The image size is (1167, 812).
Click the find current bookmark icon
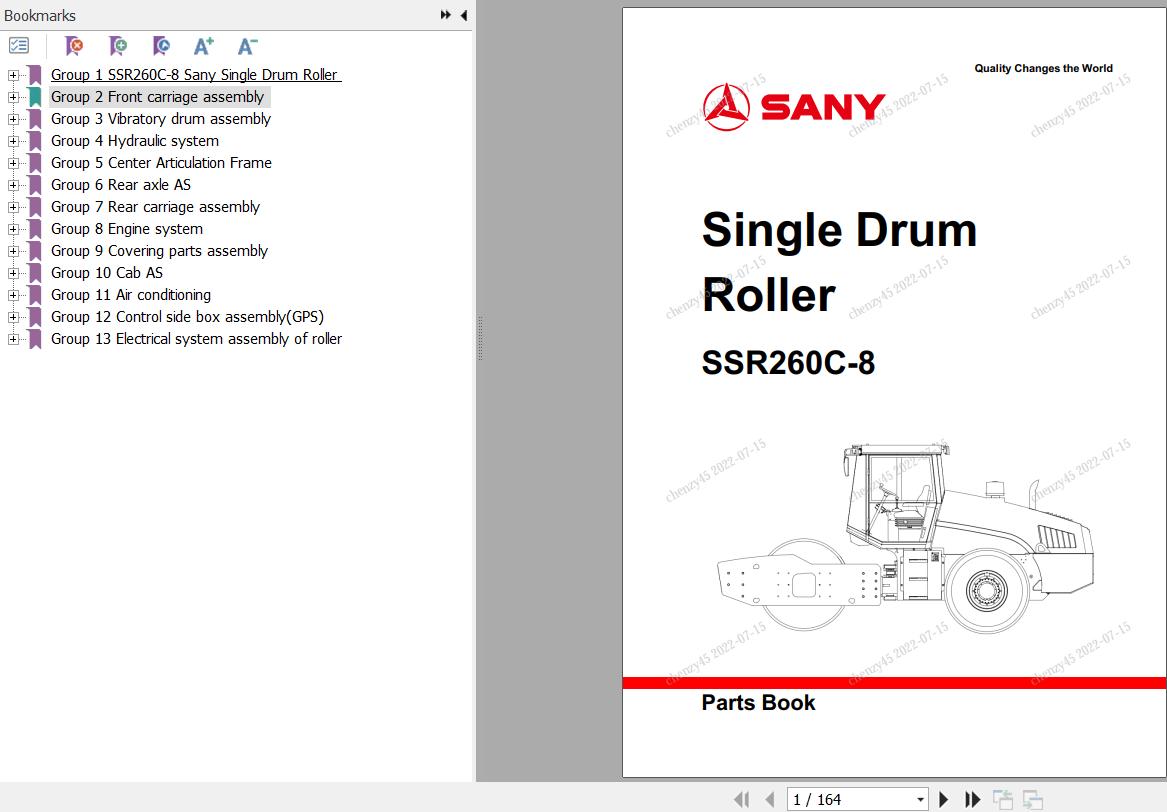point(161,46)
